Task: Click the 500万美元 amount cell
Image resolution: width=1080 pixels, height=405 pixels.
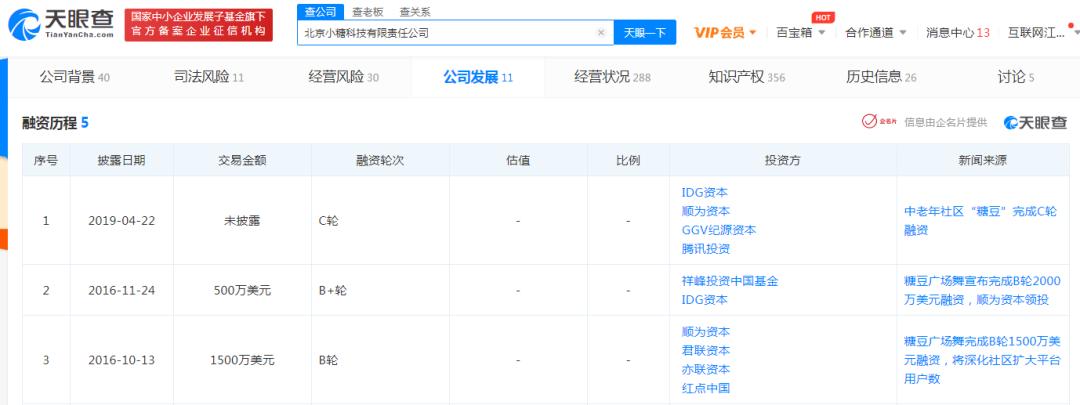Action: (242, 291)
